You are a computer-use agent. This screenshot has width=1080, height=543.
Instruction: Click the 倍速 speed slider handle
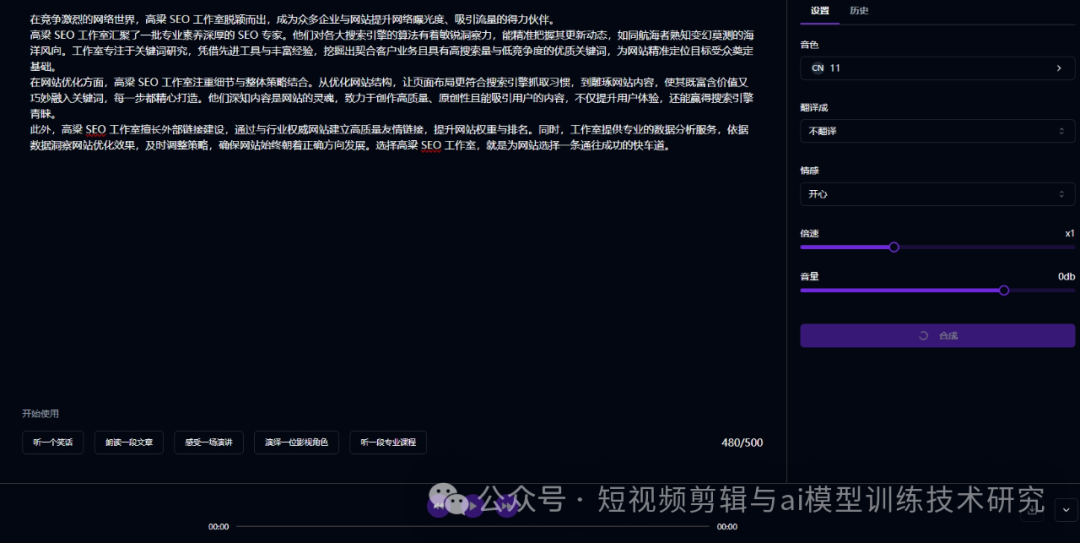pyautogui.click(x=893, y=247)
